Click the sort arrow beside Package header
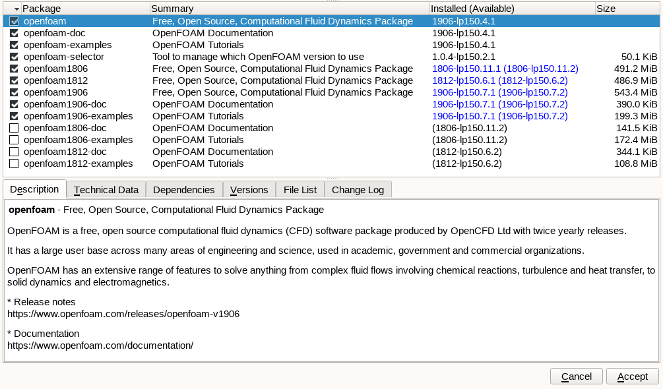 (x=16, y=9)
